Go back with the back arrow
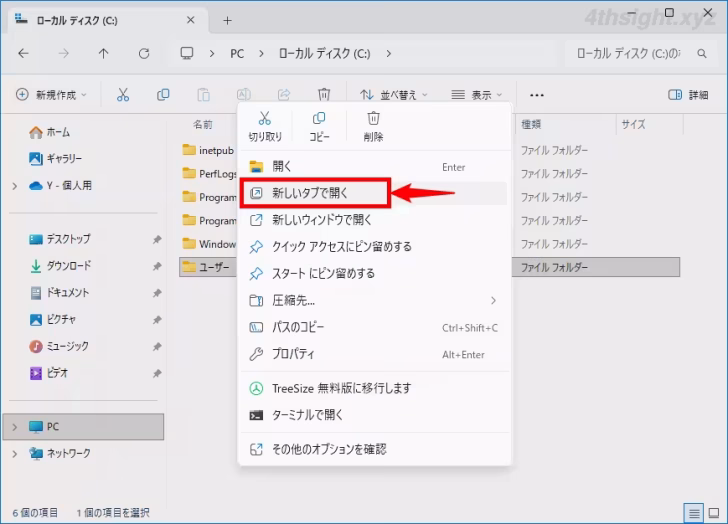The image size is (728, 524). tap(23, 53)
